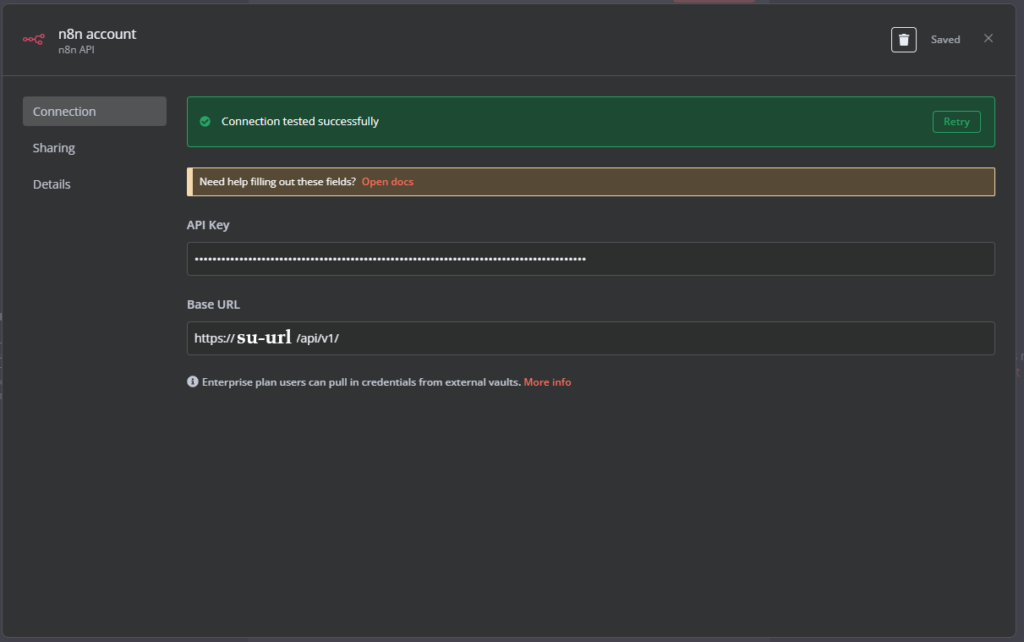Click the n8n API subtitle text
The width and height of the screenshot is (1024, 642).
tap(76, 50)
